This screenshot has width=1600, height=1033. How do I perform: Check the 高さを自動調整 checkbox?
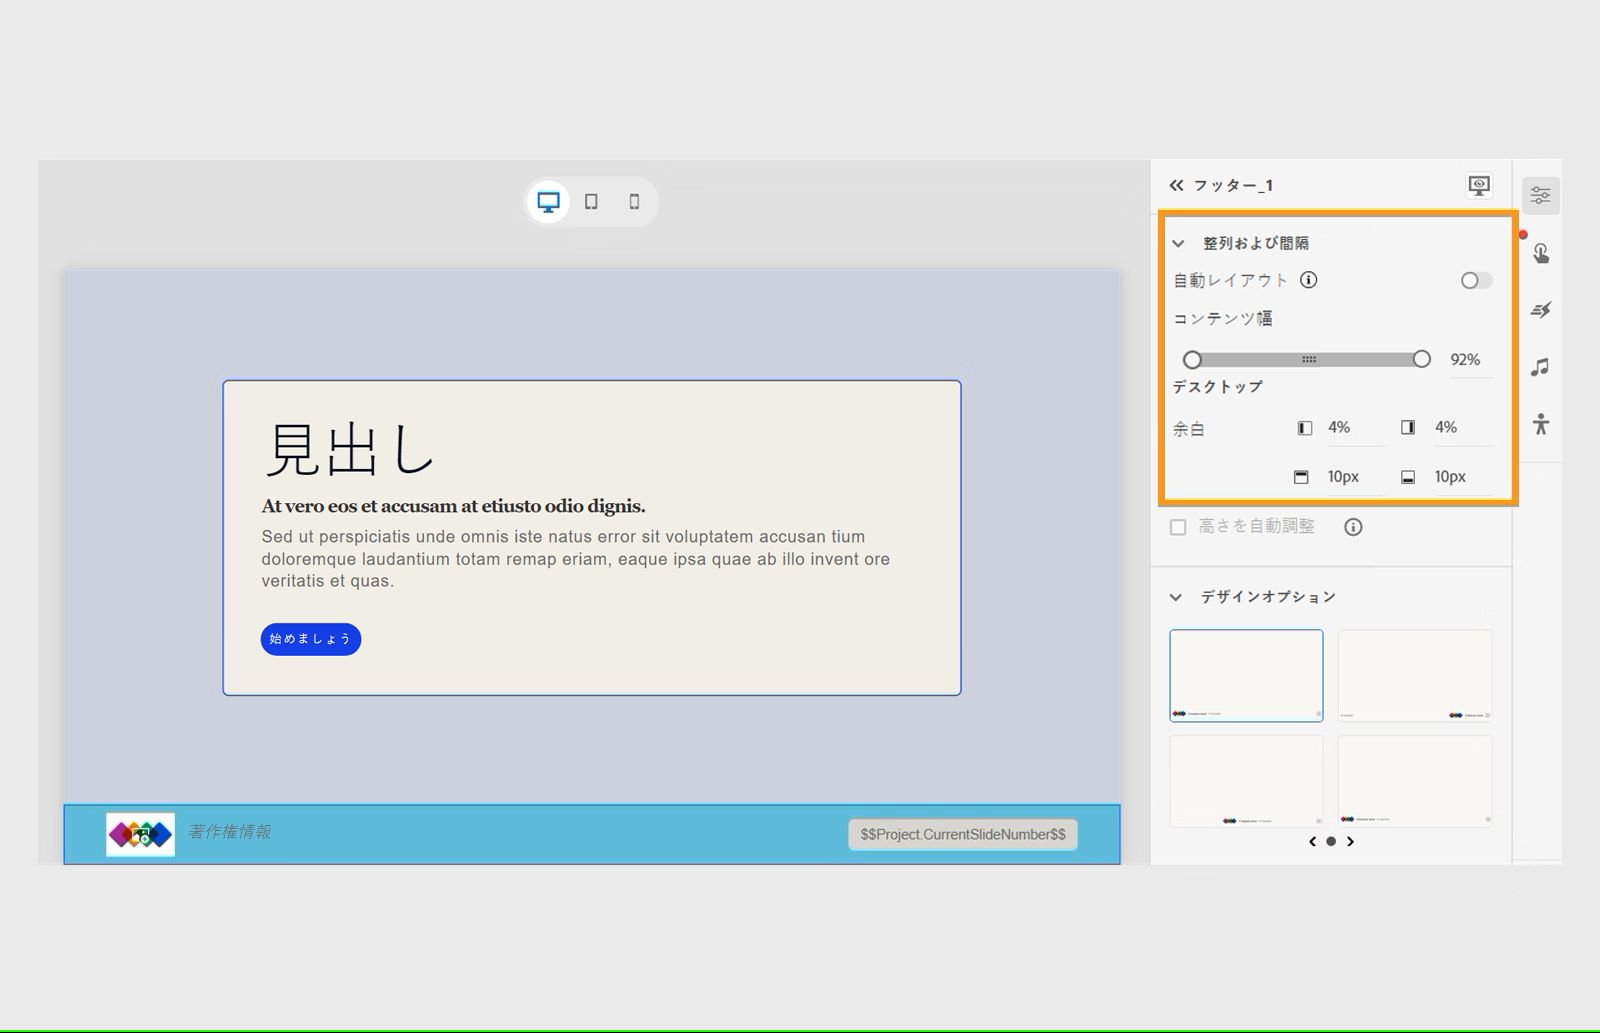tap(1178, 527)
